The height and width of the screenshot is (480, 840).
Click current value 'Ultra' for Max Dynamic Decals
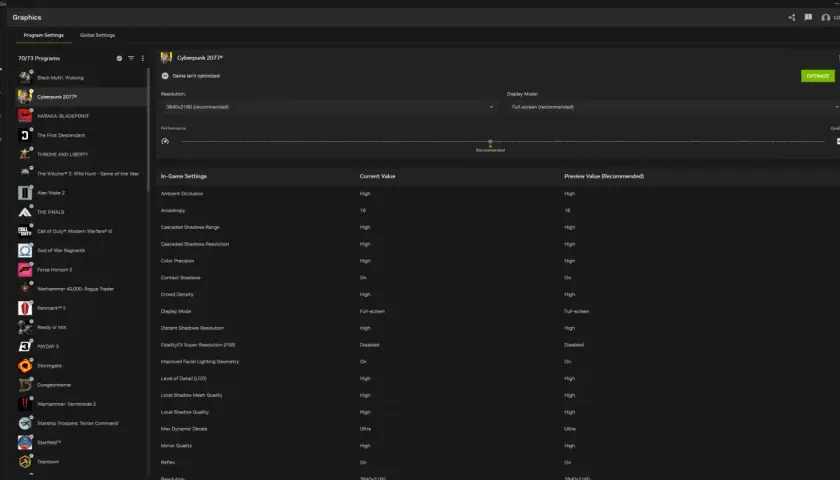pos(365,429)
